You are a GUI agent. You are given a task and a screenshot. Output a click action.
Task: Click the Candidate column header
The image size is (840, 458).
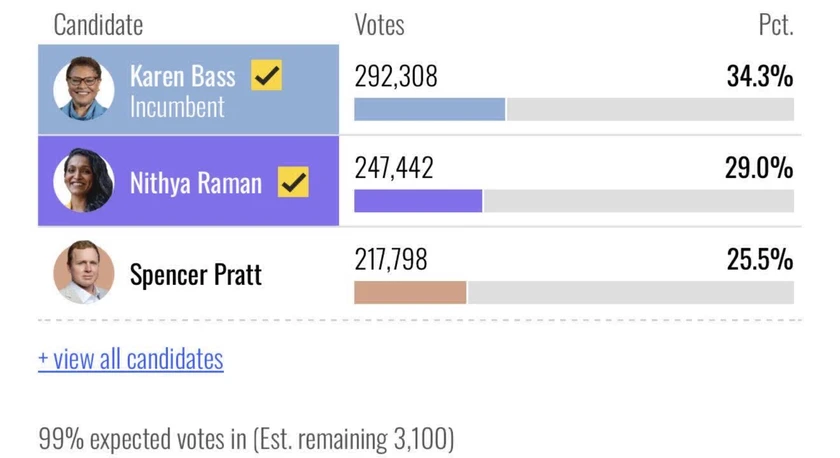[98, 25]
